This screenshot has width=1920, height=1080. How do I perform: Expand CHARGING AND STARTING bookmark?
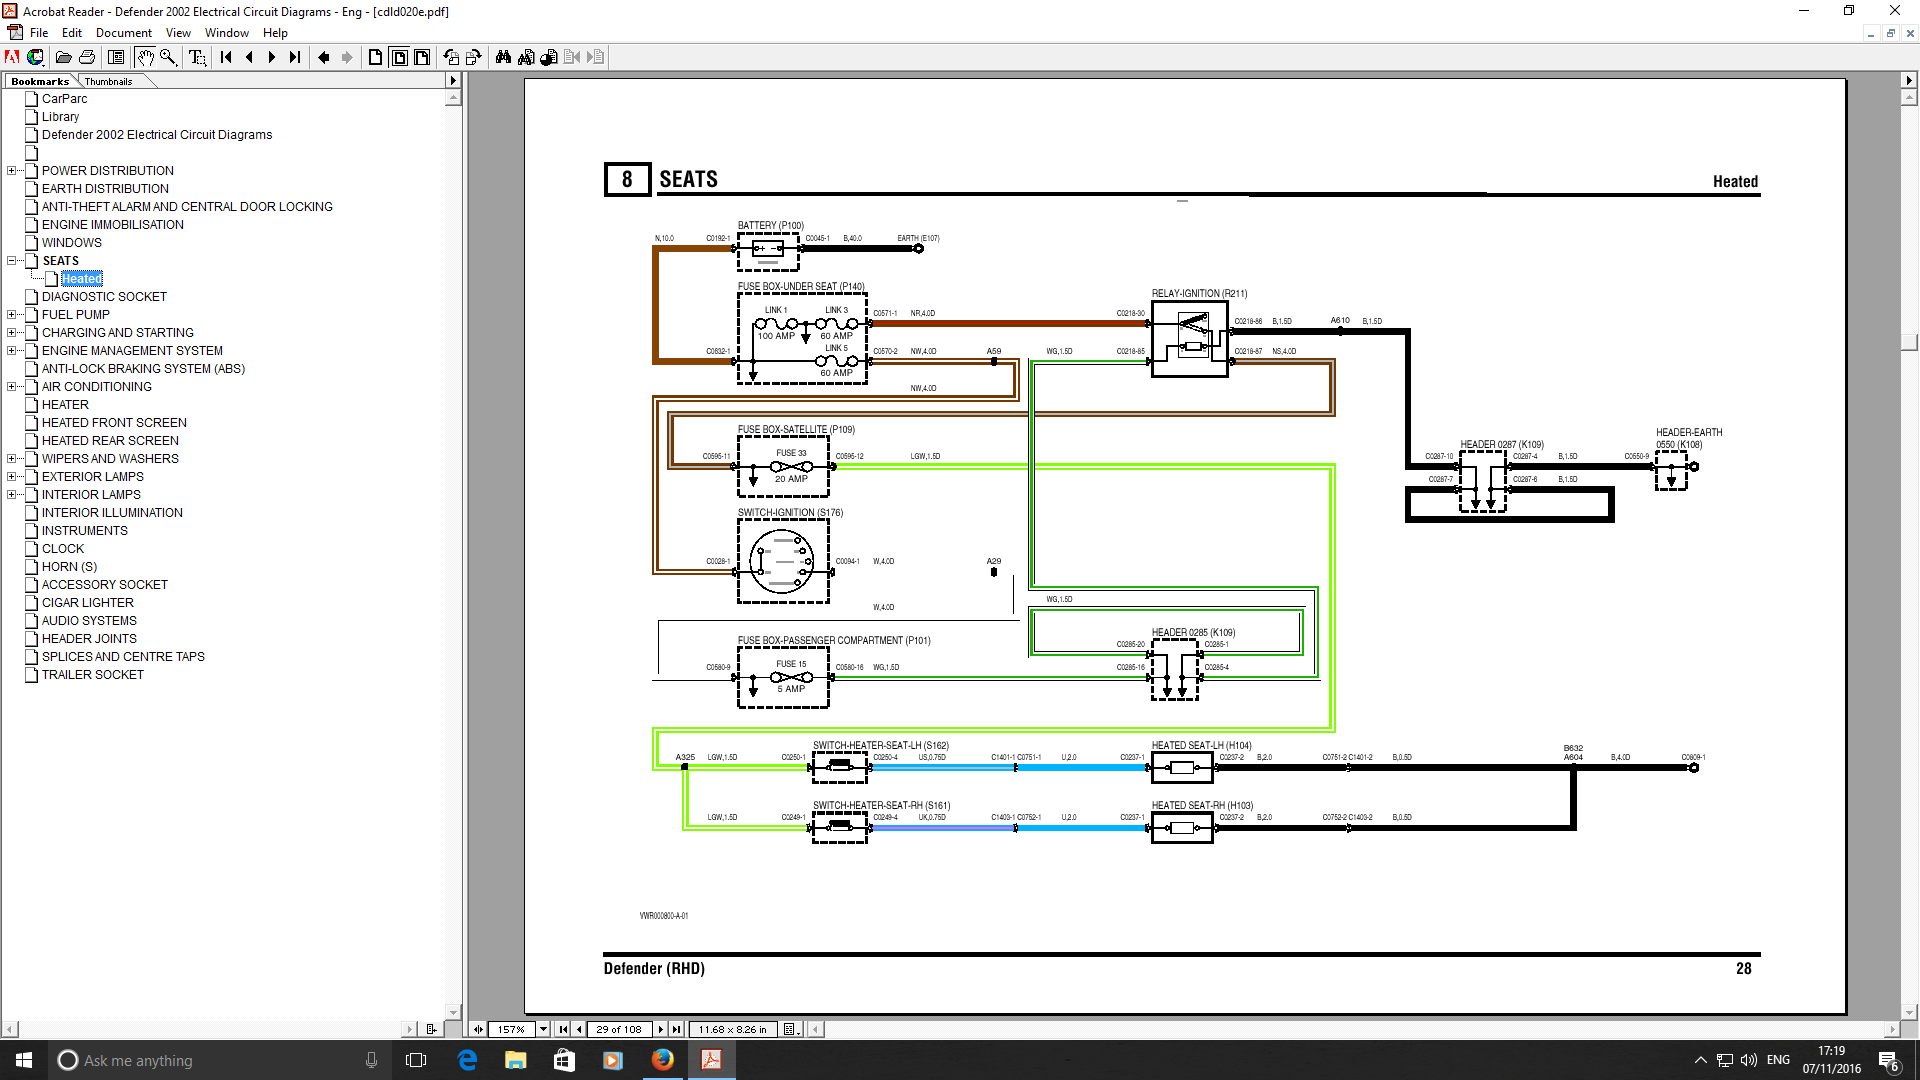[12, 333]
